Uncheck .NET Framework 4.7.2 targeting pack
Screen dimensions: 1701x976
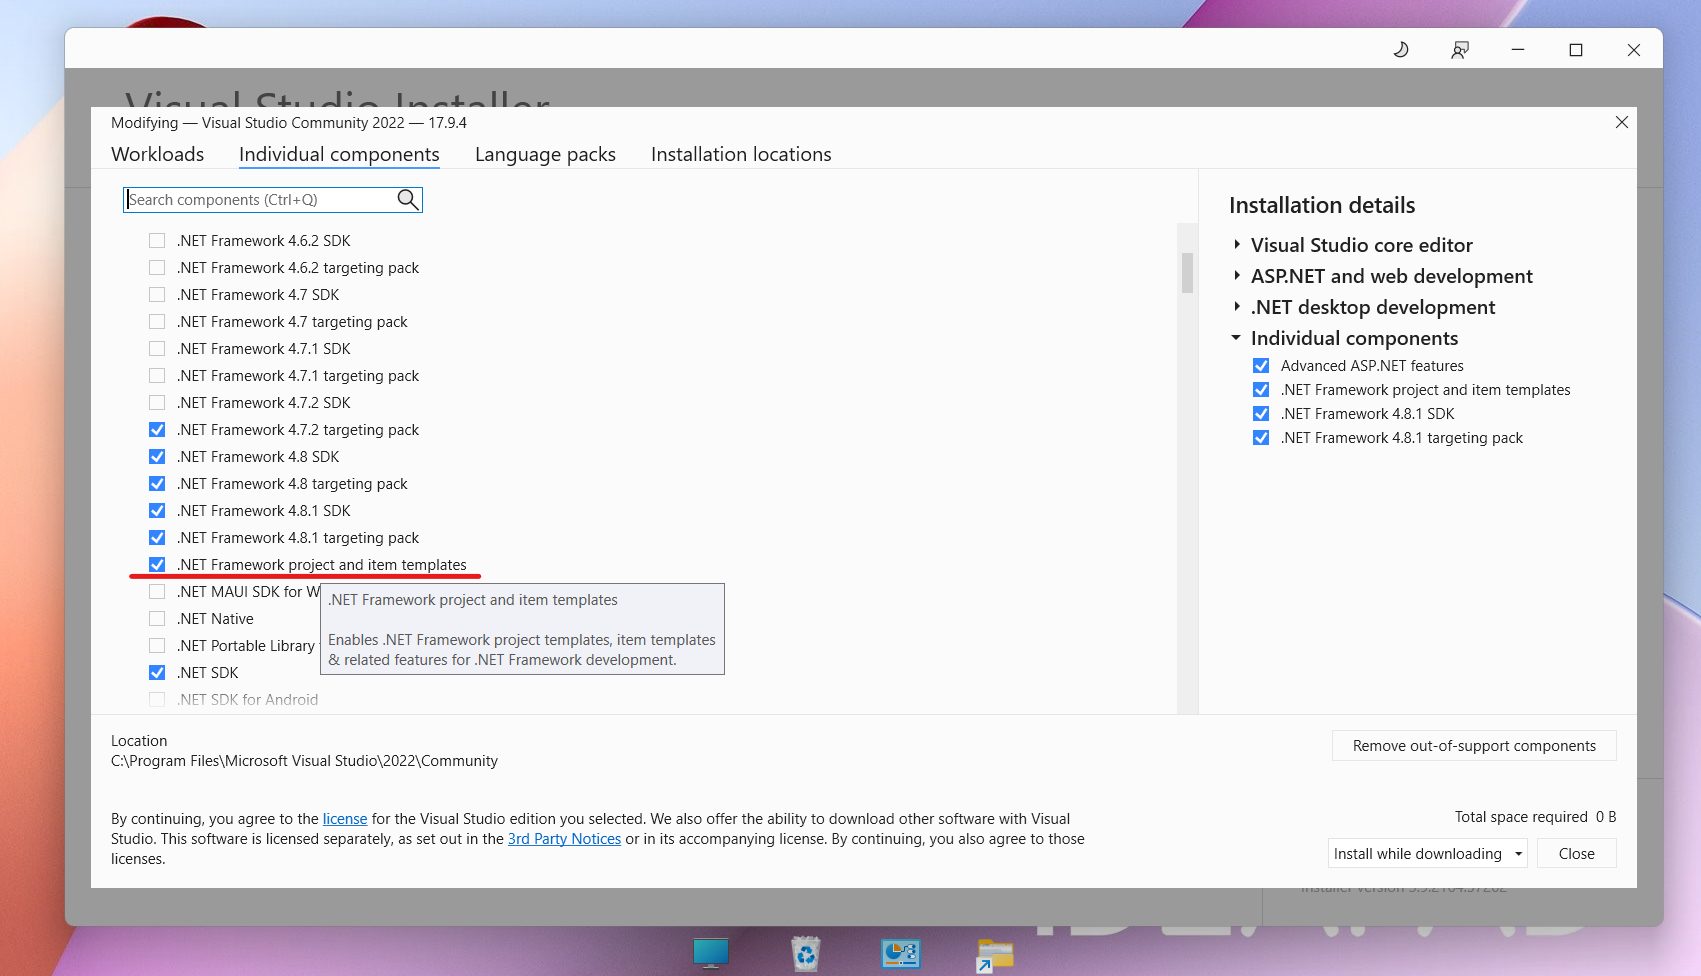tap(157, 430)
